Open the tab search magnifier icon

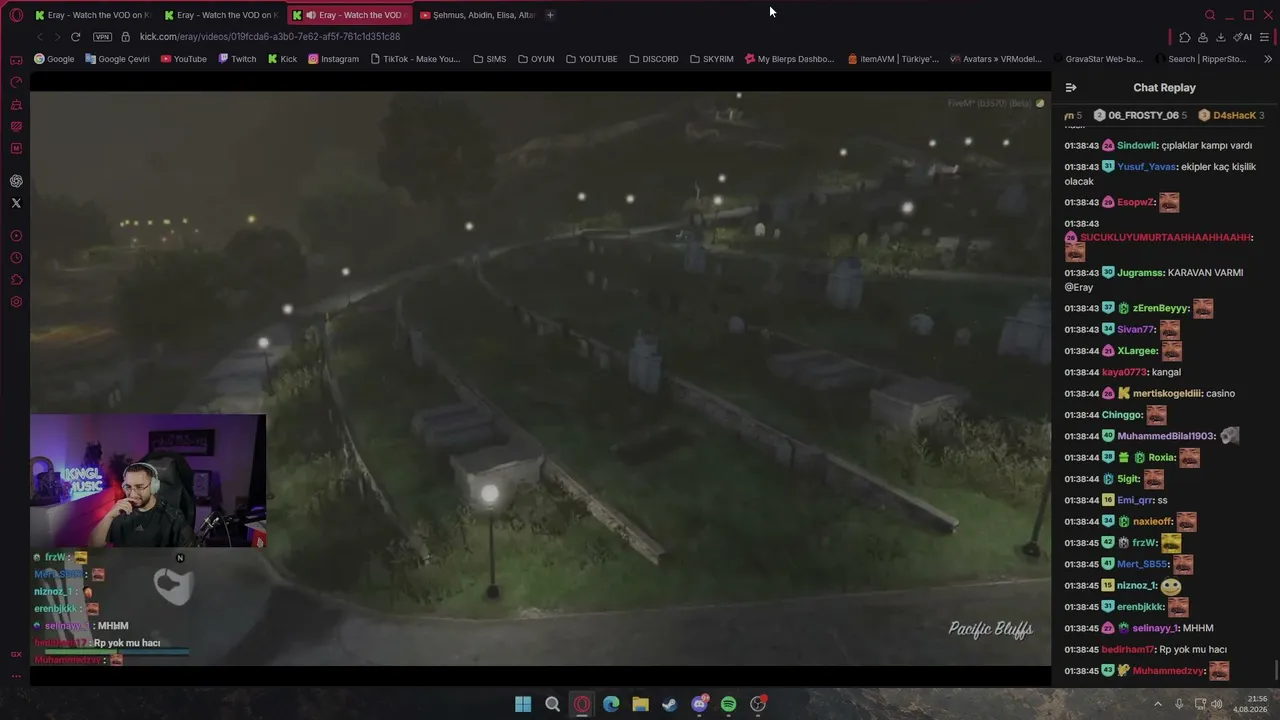click(1210, 15)
